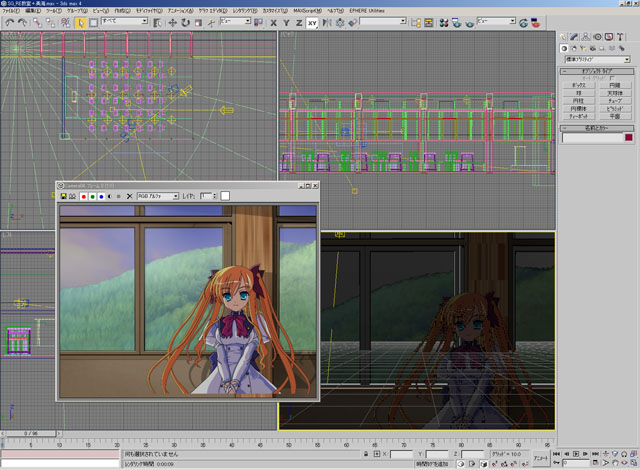Screen dimensions: 640x470
Task: Open the reference coordinate system dropdown
Action: [236, 21]
